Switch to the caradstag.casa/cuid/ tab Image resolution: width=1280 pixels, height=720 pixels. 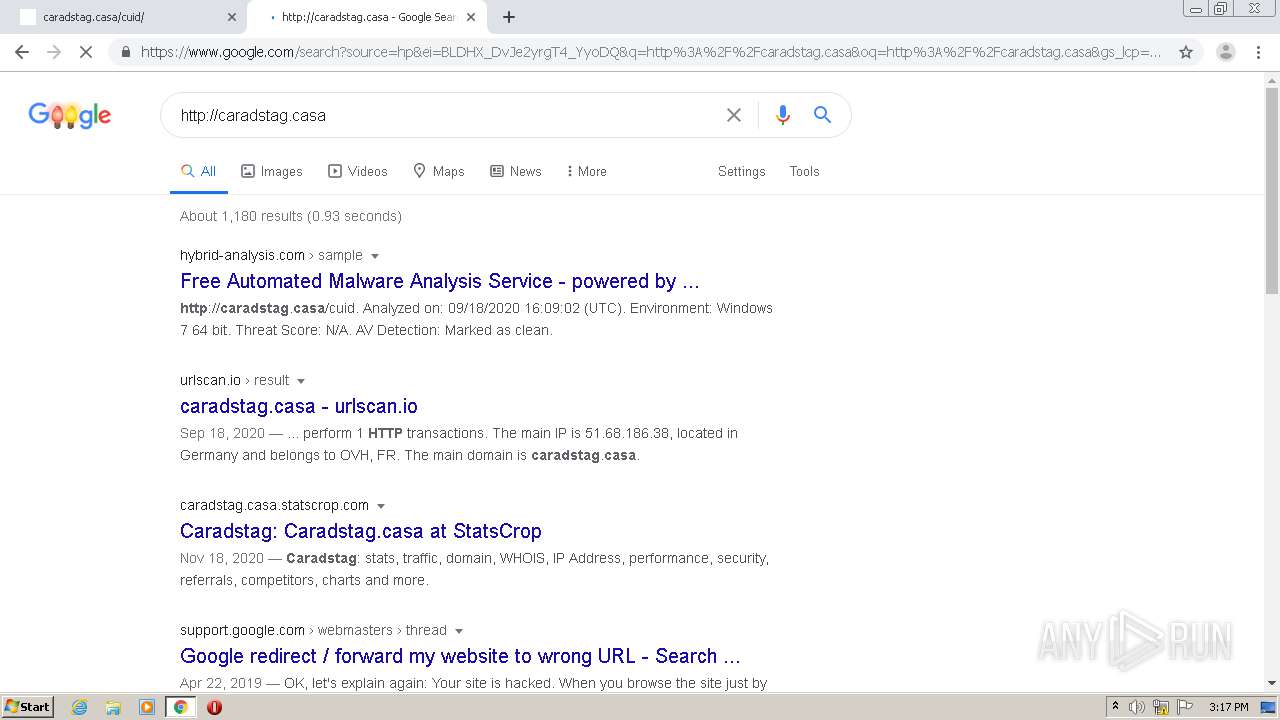(x=125, y=17)
